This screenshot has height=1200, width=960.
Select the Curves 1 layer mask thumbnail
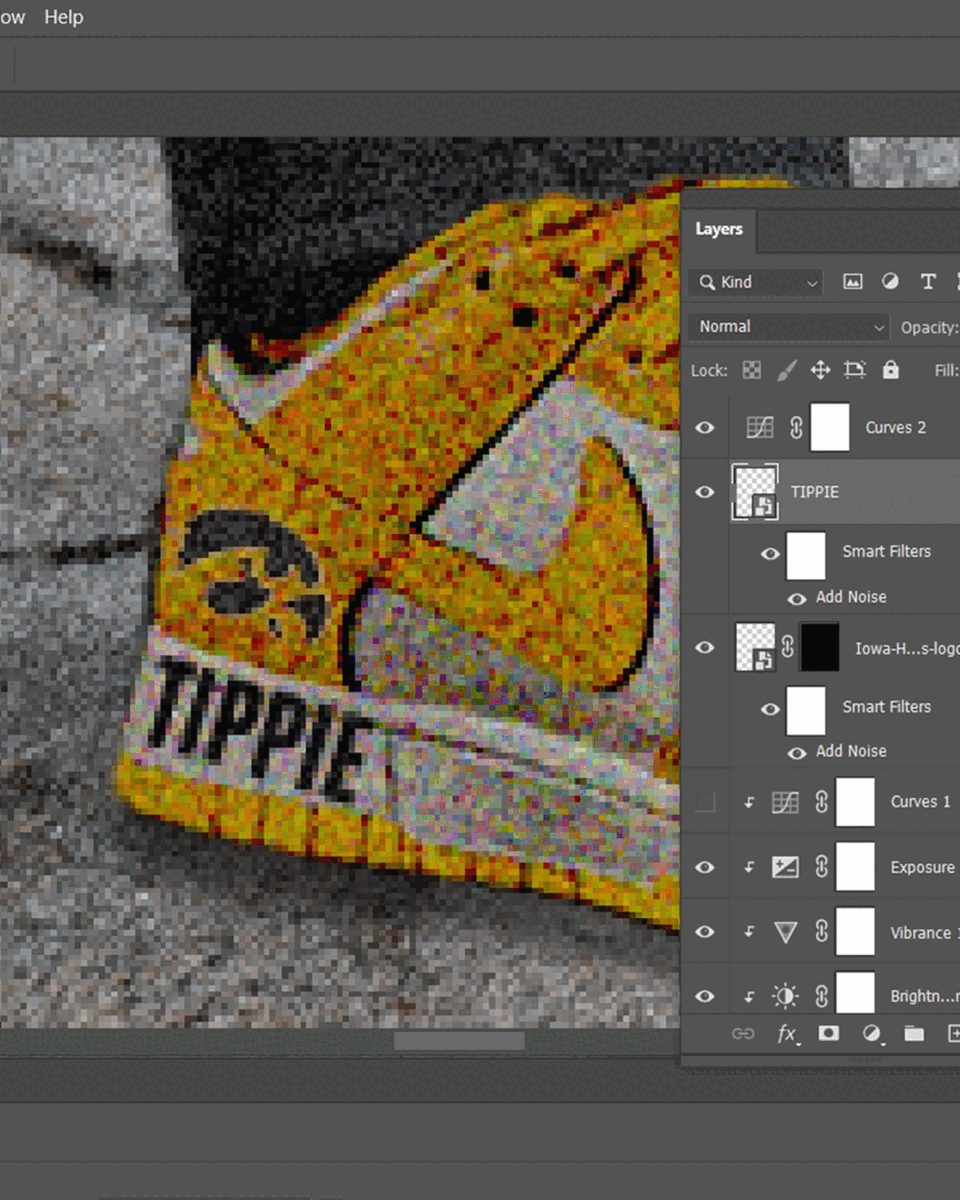click(855, 802)
